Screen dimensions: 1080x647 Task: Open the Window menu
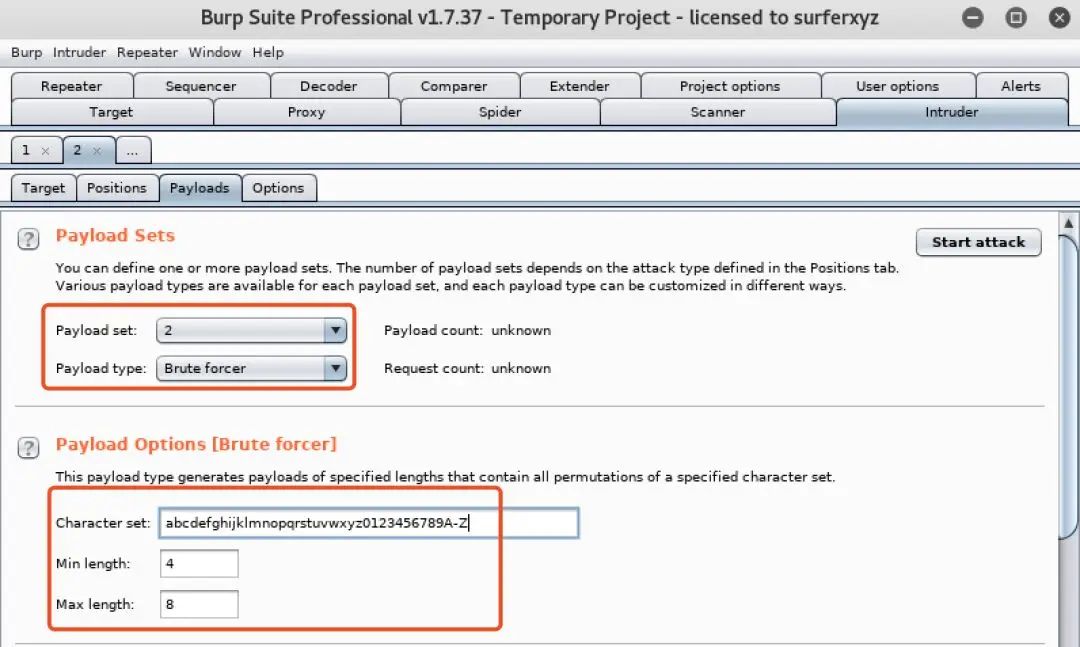tap(215, 52)
